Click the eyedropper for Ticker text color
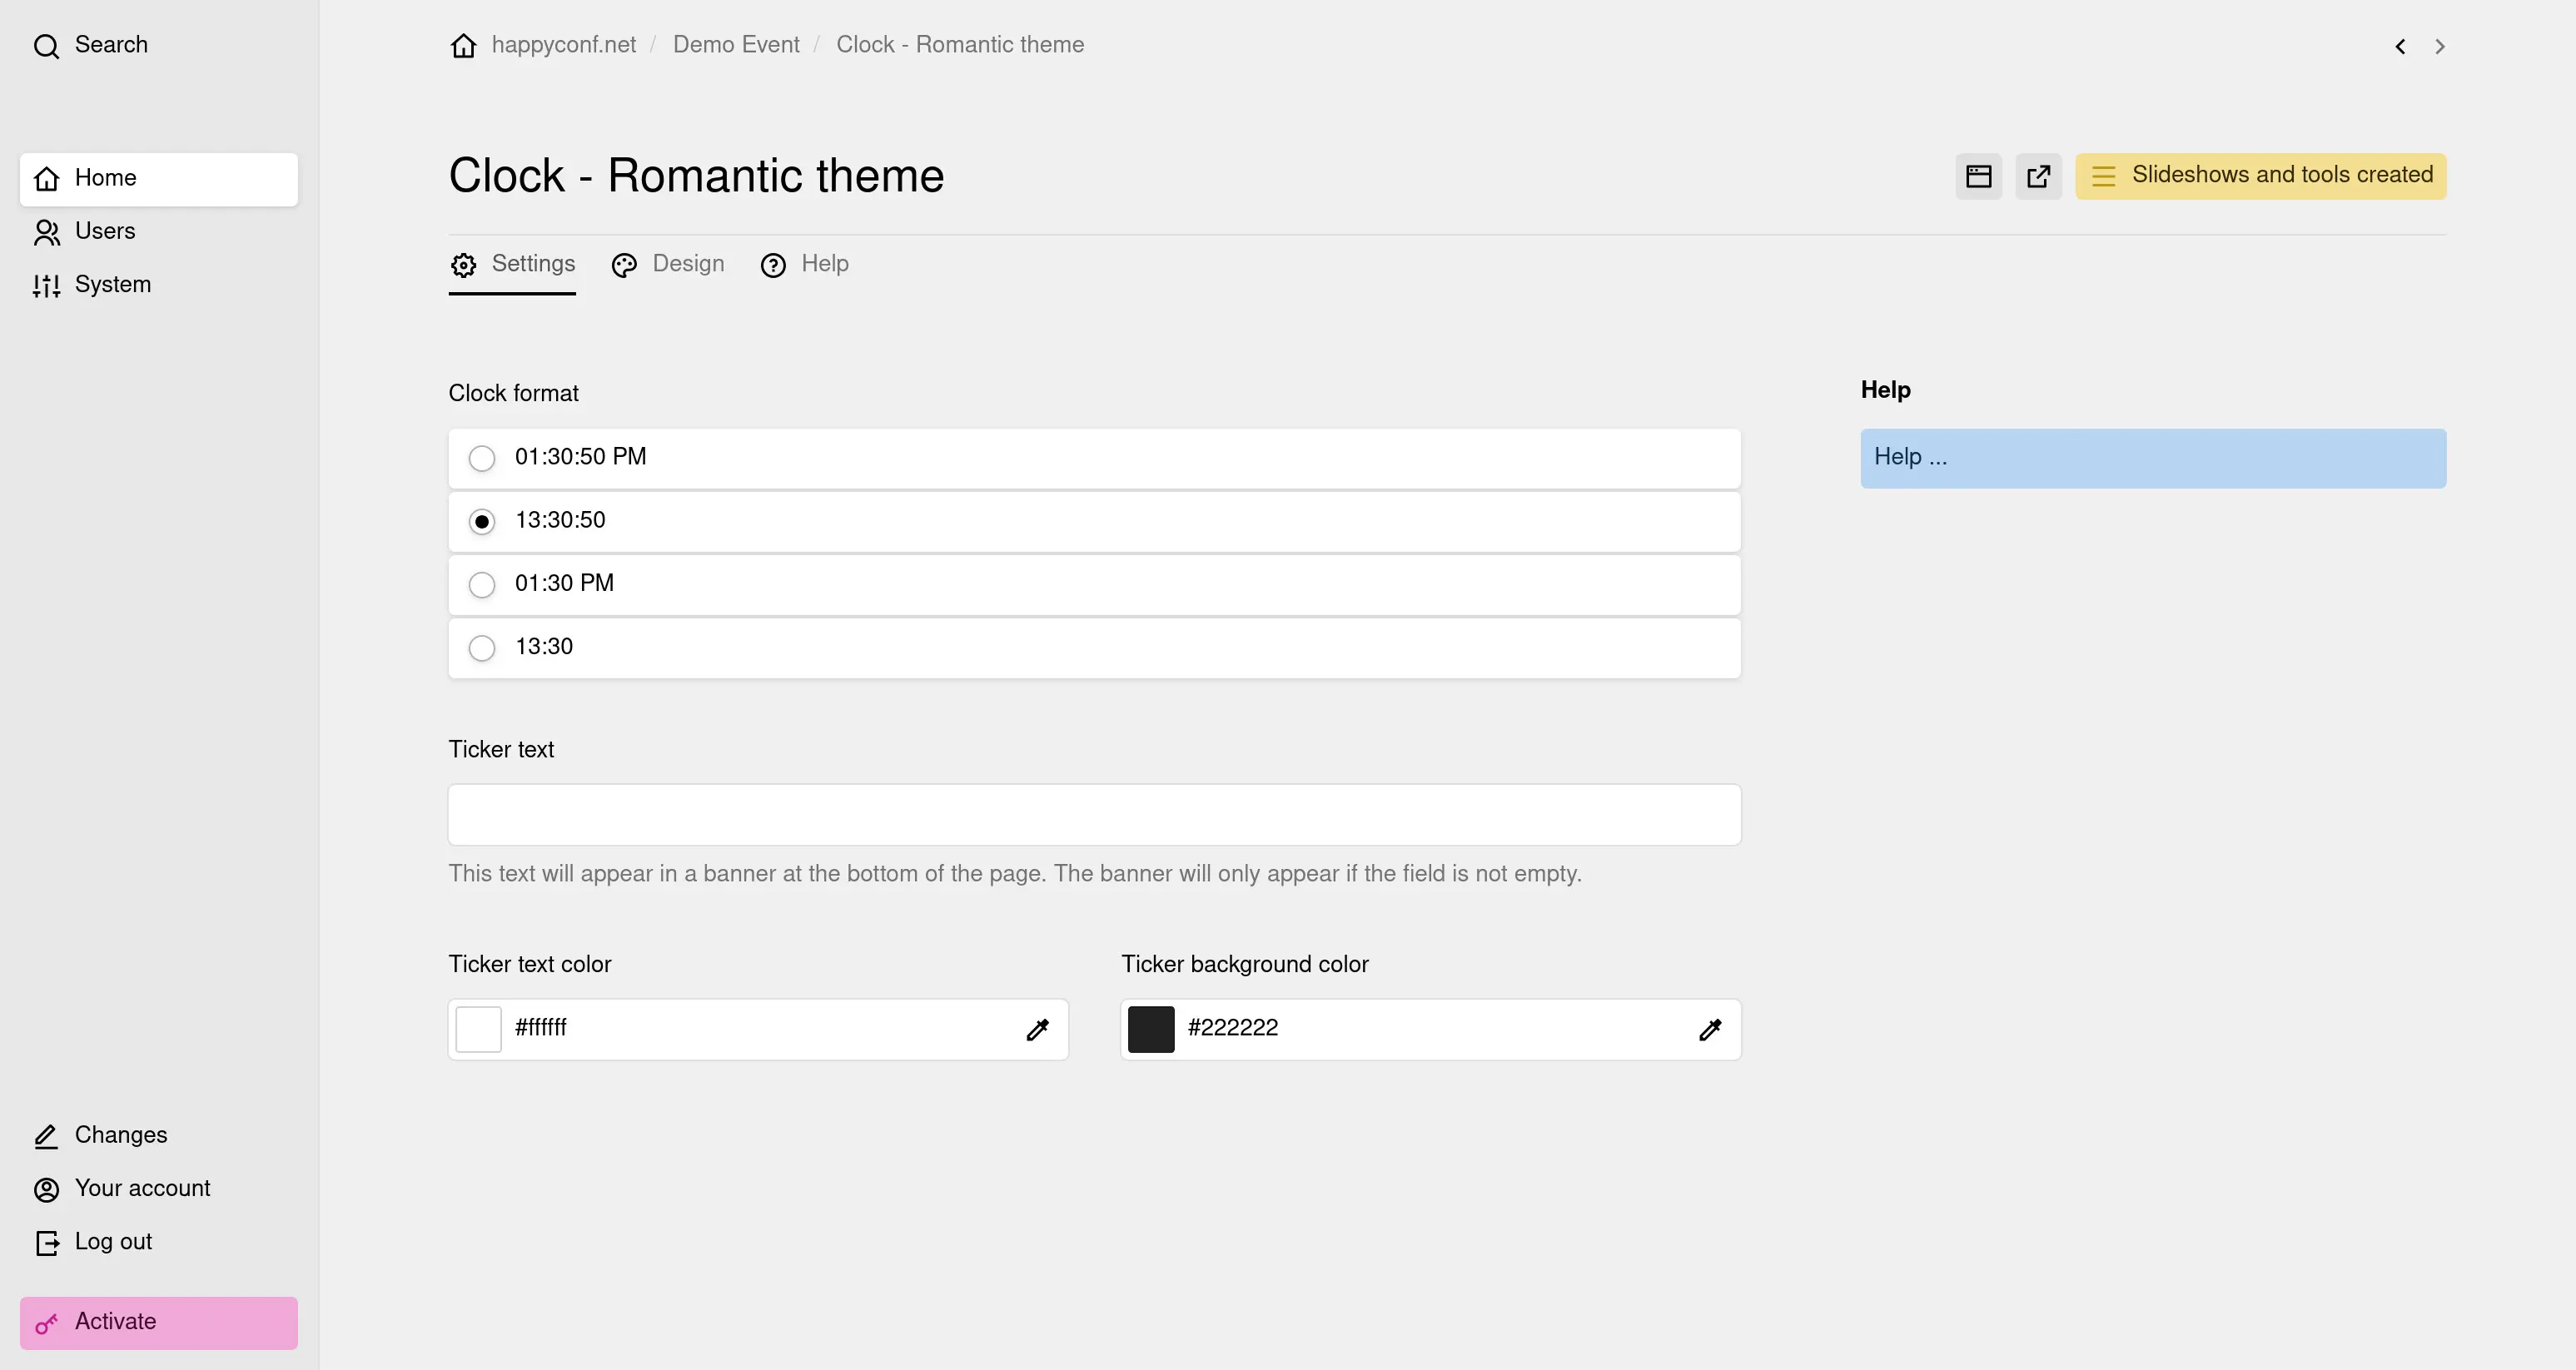2576x1370 pixels. click(1037, 1029)
